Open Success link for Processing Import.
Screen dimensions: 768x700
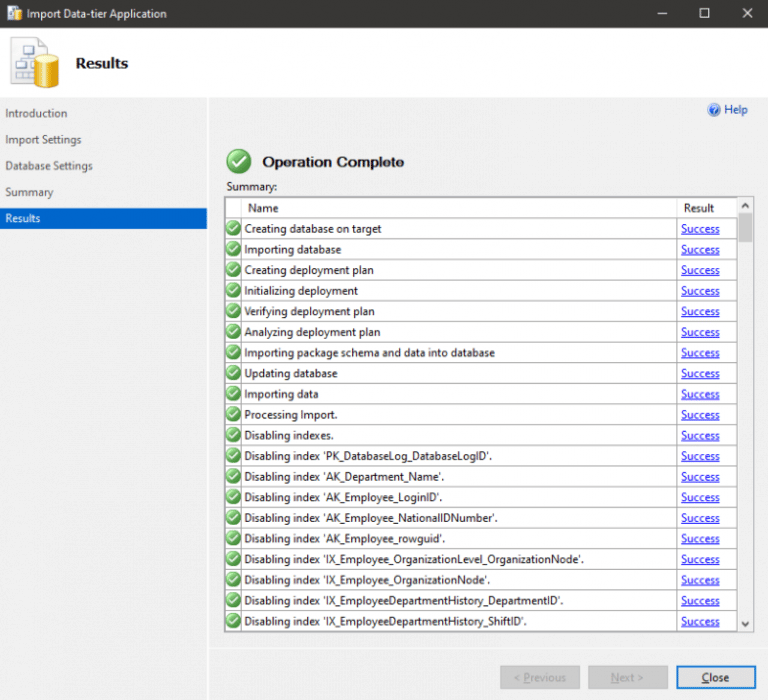(700, 415)
